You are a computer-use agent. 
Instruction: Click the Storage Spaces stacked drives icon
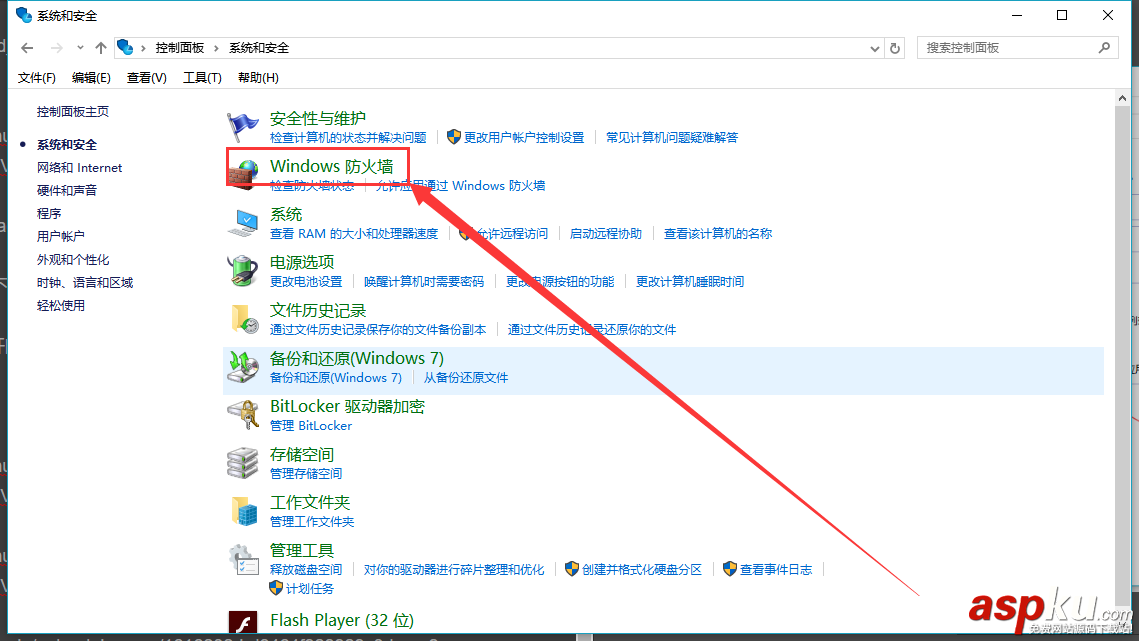(x=243, y=462)
